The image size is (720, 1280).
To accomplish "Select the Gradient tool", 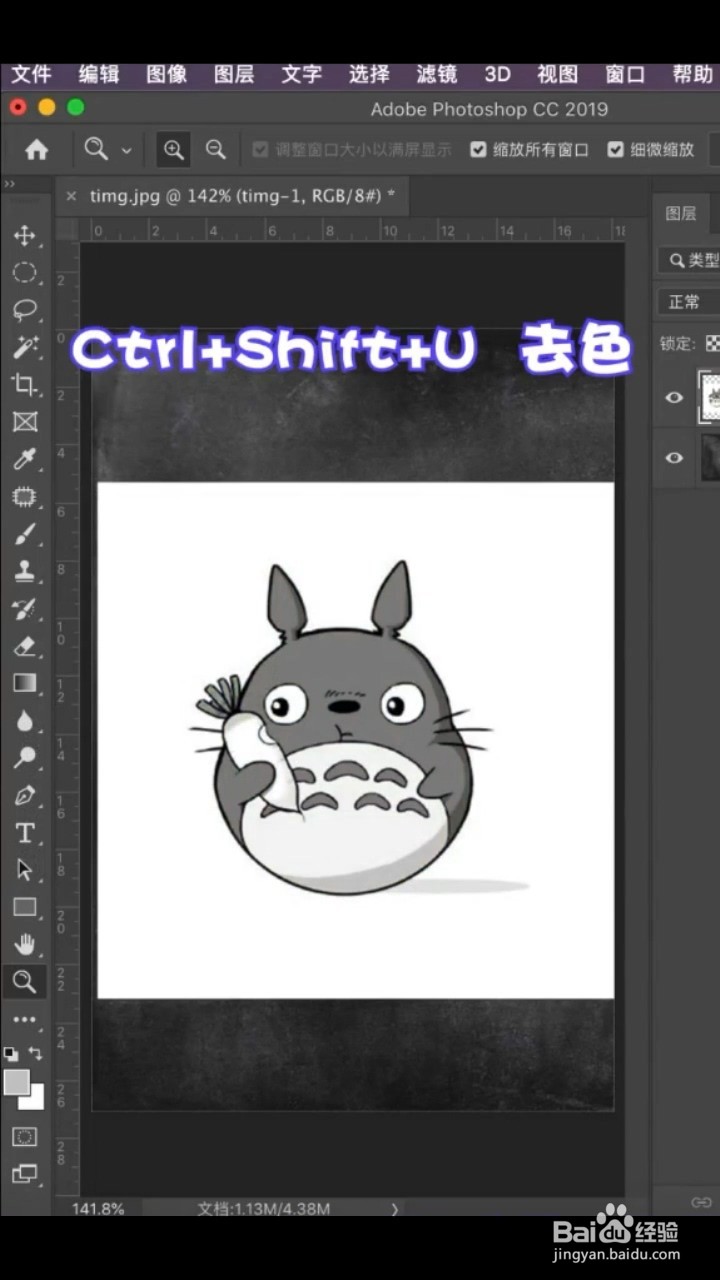I will [24, 684].
